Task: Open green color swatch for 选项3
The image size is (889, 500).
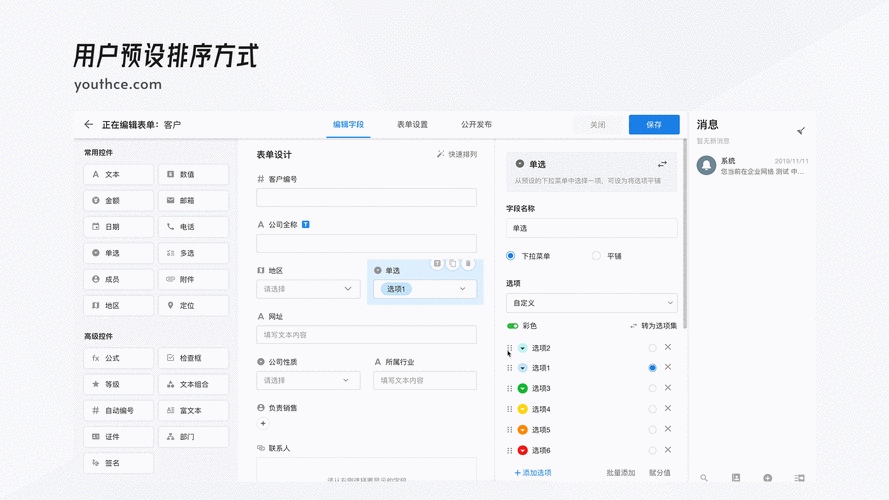Action: [523, 388]
